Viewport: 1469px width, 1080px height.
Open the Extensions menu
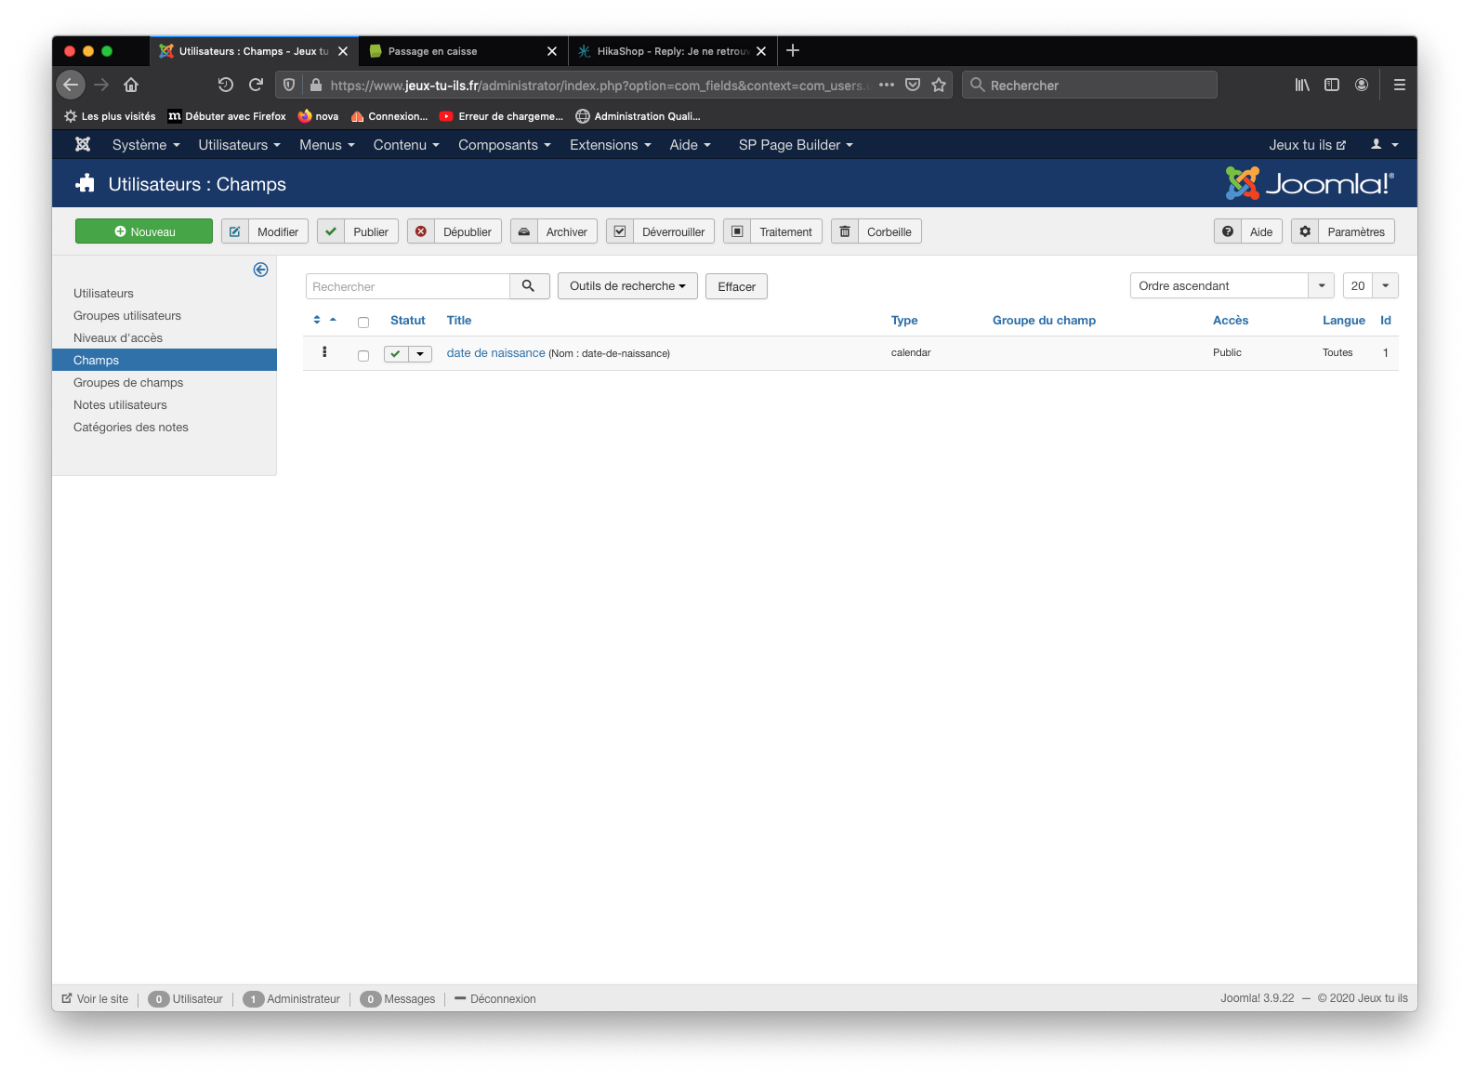610,145
